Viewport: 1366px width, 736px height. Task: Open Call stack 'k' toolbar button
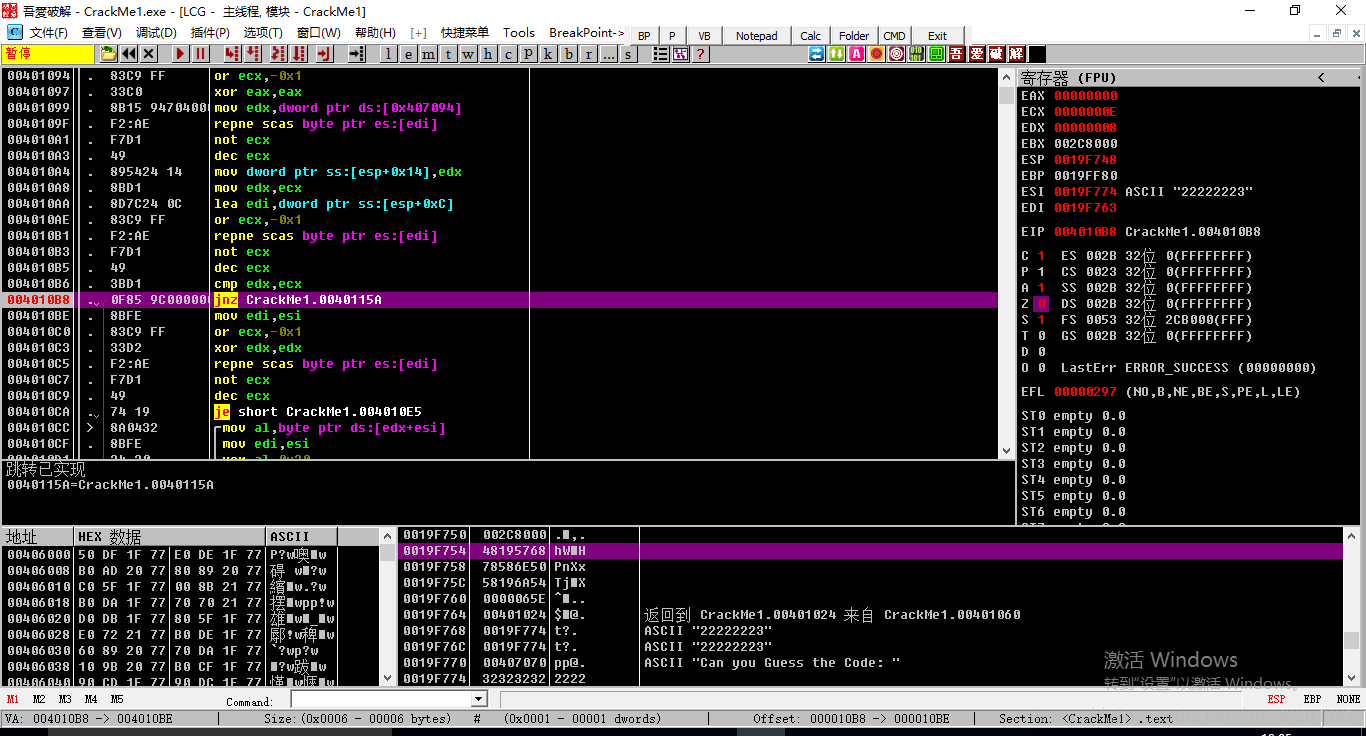coord(548,54)
